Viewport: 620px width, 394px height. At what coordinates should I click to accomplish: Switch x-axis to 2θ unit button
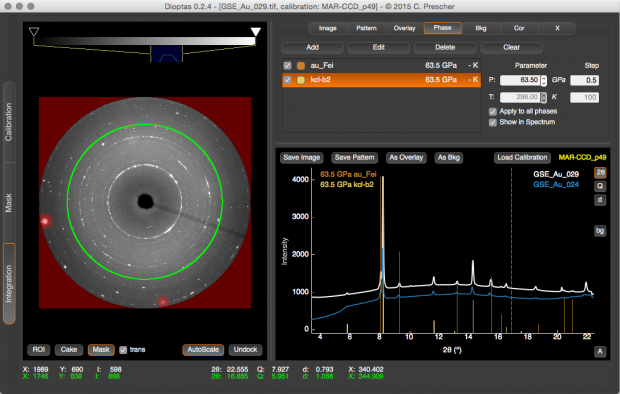coord(600,172)
